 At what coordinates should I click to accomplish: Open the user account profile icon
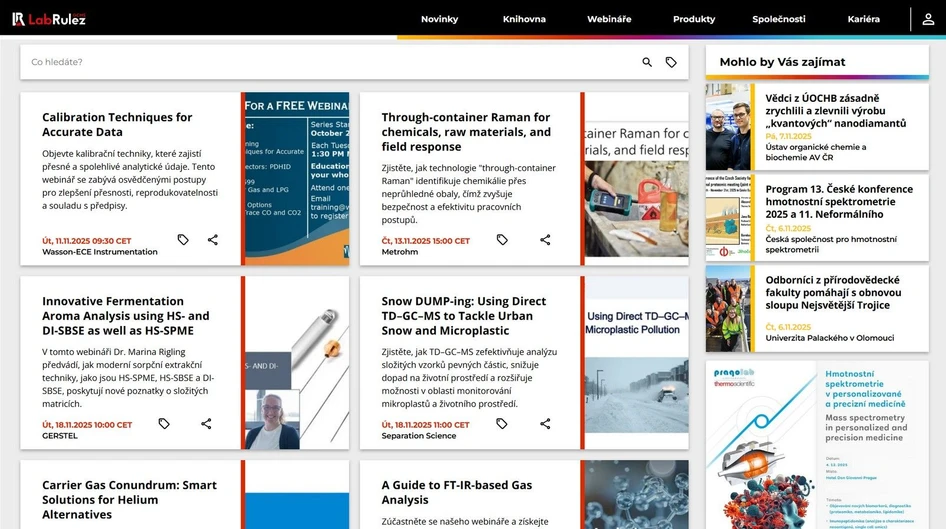[928, 19]
